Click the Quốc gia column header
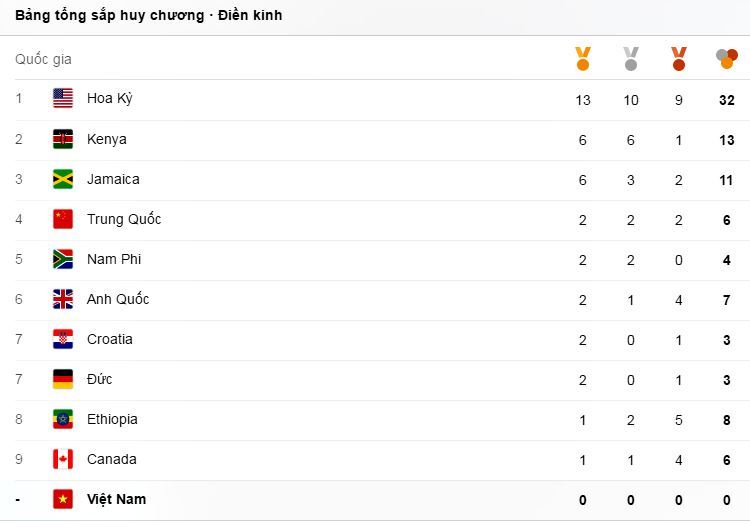The height and width of the screenshot is (521, 750). [43, 59]
